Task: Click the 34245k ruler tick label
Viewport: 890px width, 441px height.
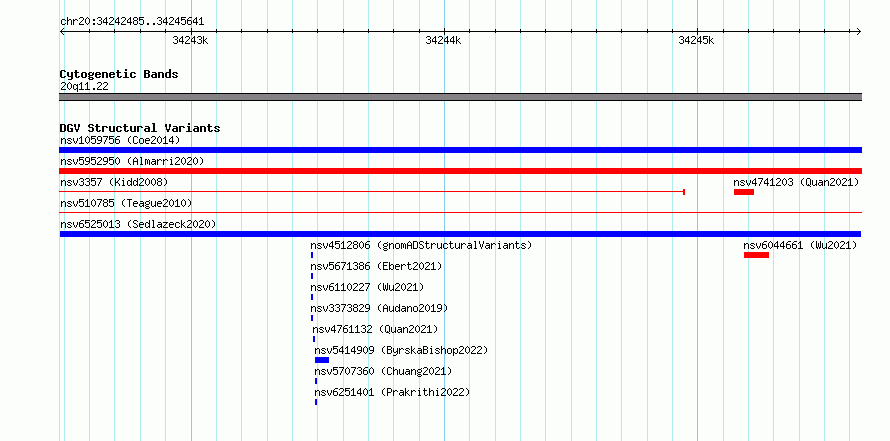Action: point(696,40)
